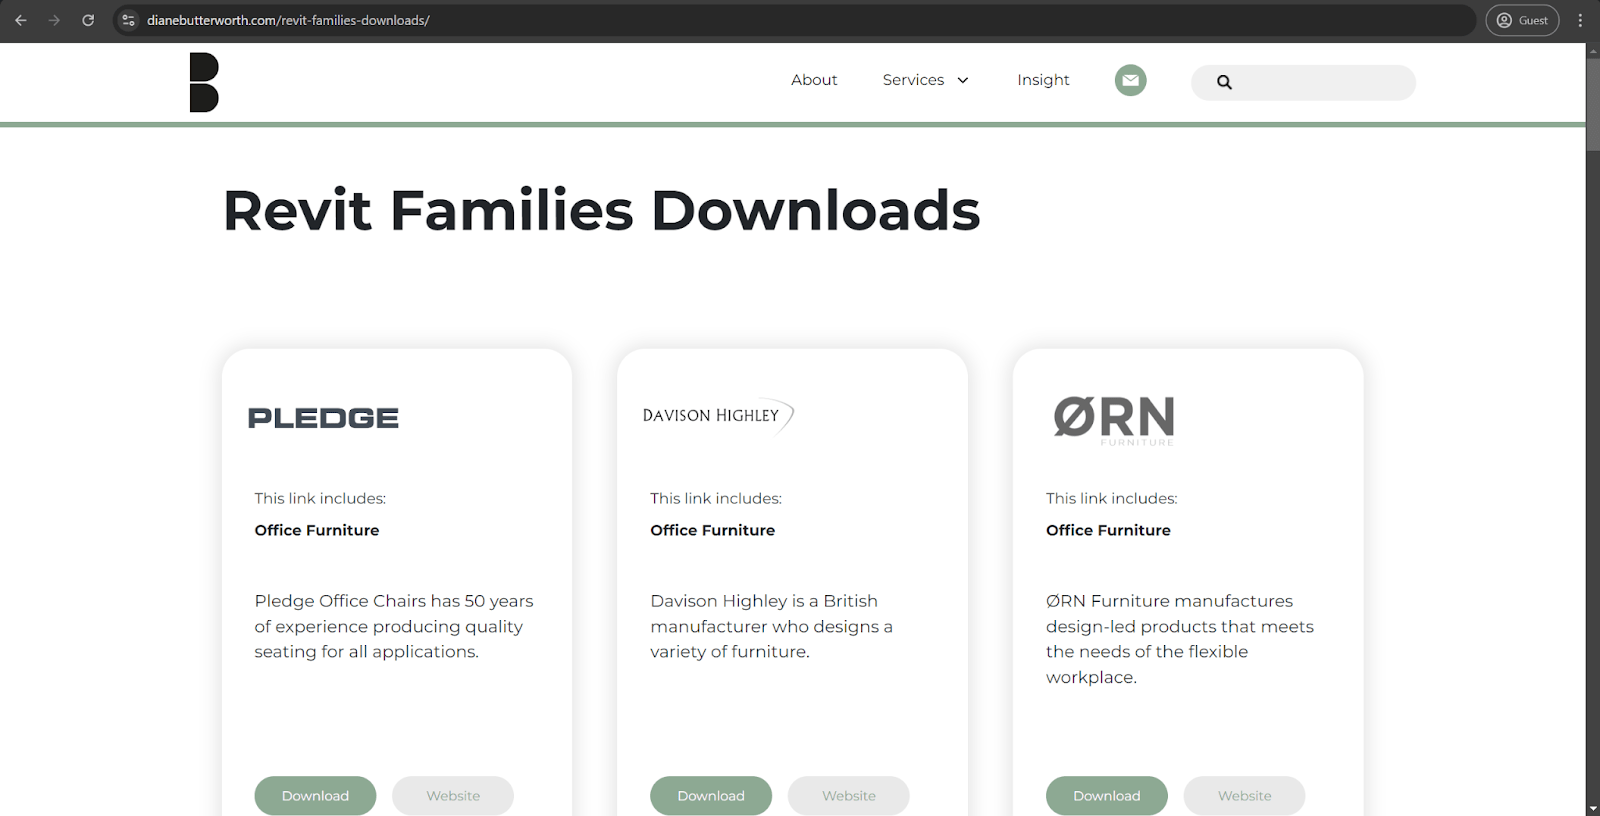
Task: Open the About page
Action: pyautogui.click(x=814, y=80)
